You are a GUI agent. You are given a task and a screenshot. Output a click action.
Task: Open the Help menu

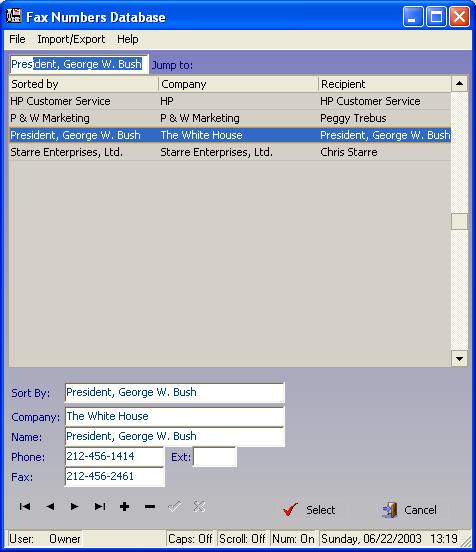coord(127,39)
